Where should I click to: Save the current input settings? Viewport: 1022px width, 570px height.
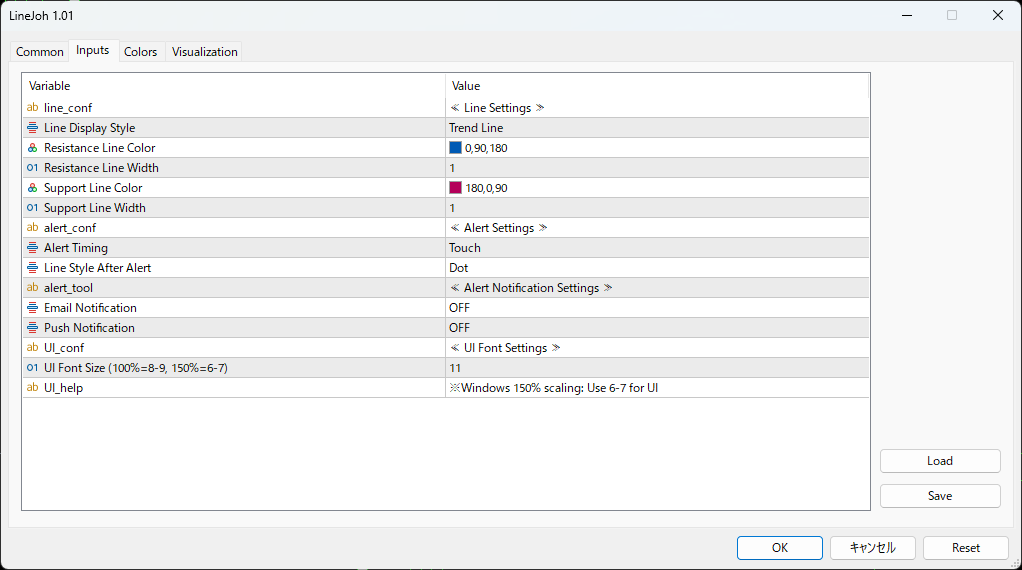coord(940,496)
